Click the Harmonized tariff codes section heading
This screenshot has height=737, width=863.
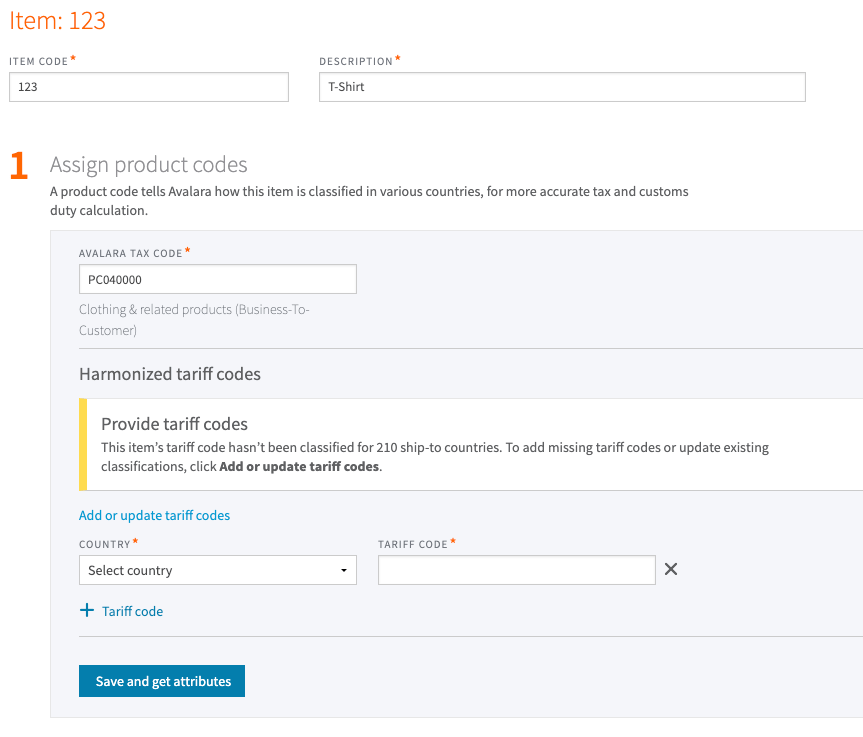click(170, 374)
